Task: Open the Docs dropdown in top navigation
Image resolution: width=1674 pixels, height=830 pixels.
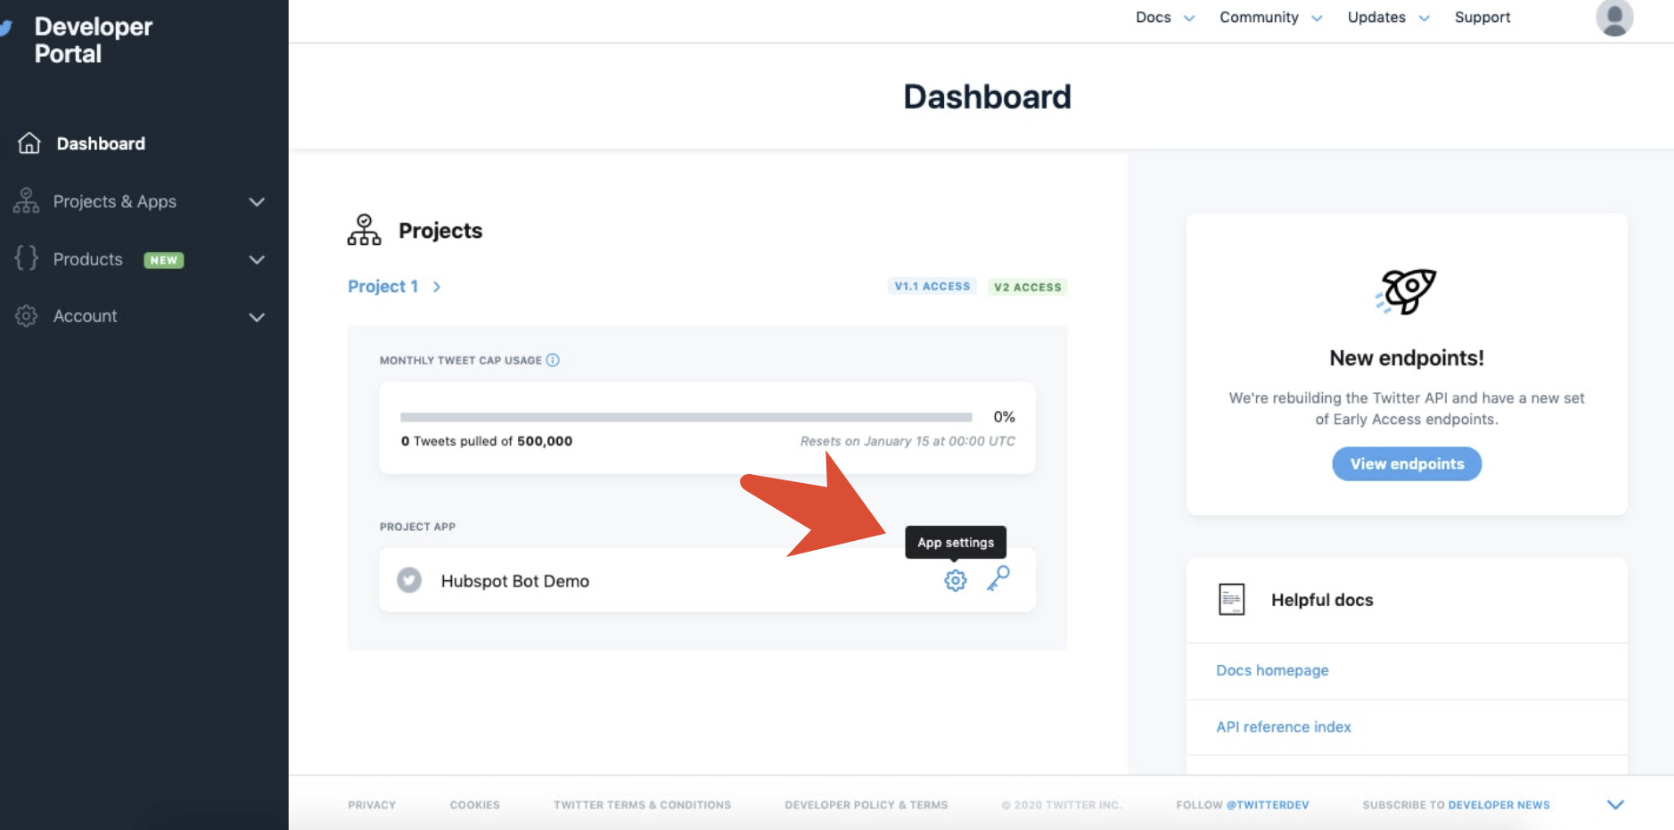Action: [1165, 17]
